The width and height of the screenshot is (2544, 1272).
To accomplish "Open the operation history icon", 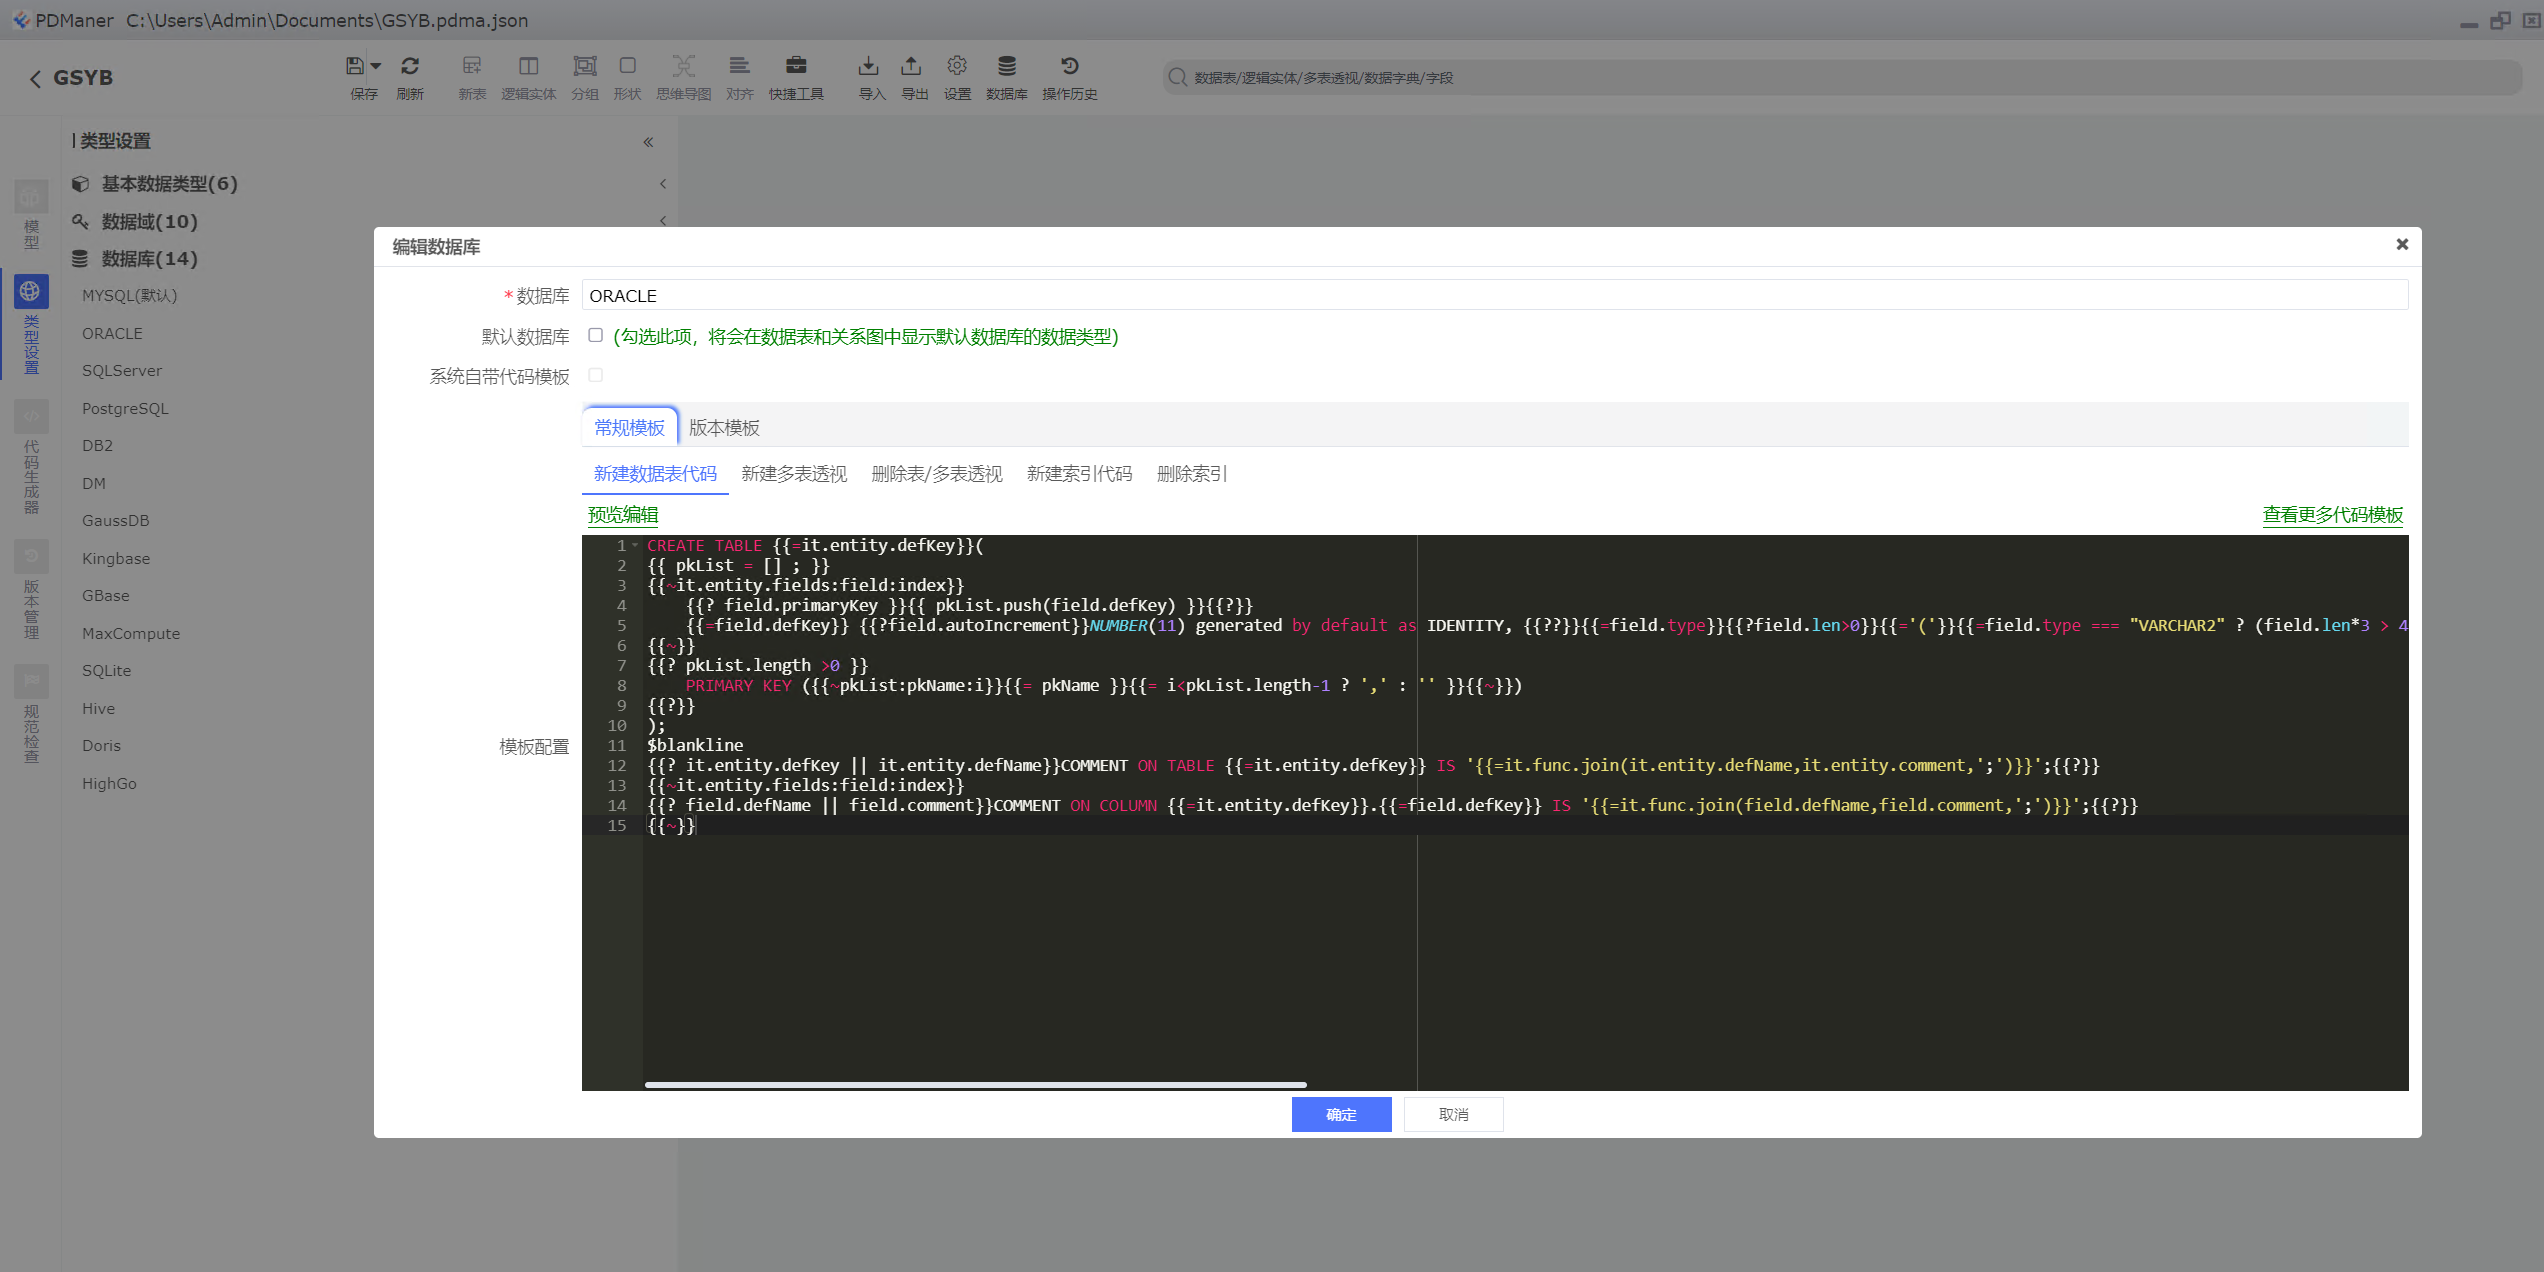I will [x=1069, y=66].
